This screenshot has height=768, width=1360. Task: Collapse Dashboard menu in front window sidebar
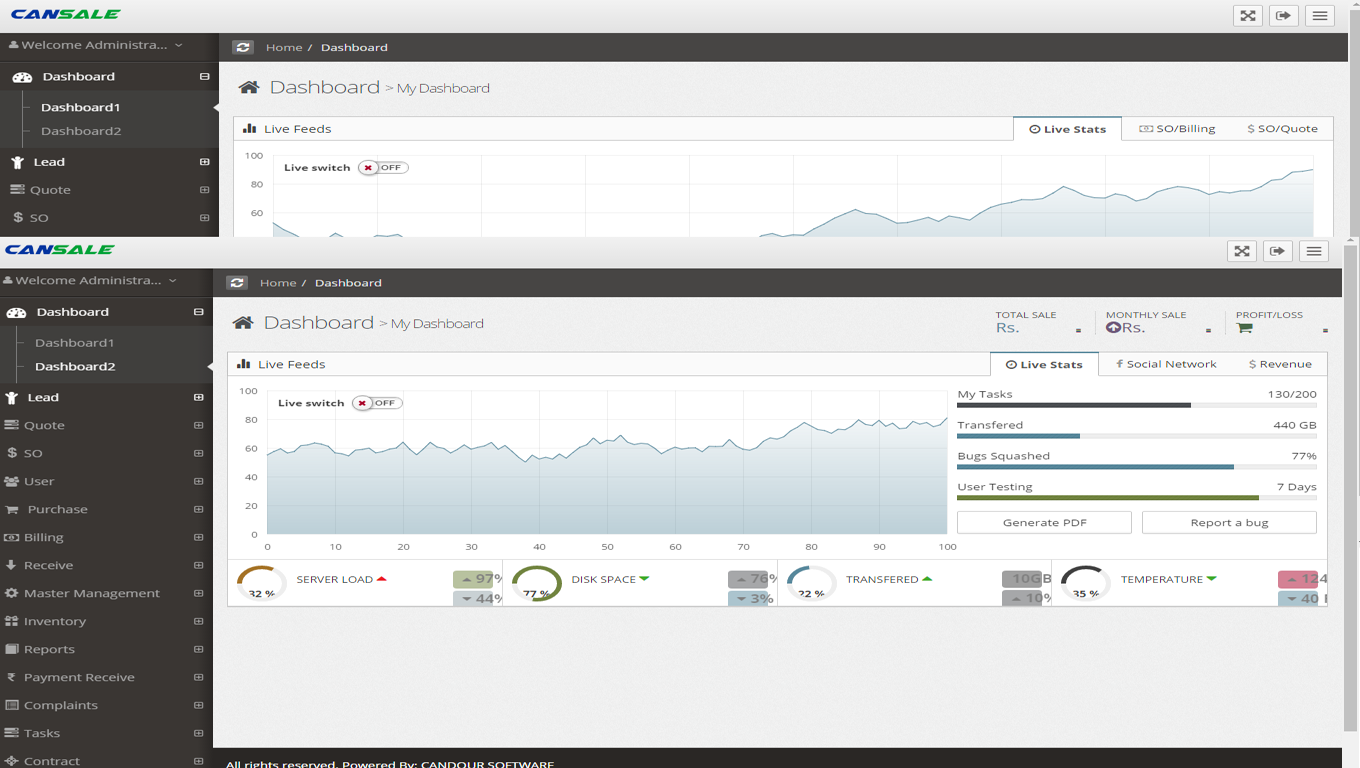coord(198,312)
